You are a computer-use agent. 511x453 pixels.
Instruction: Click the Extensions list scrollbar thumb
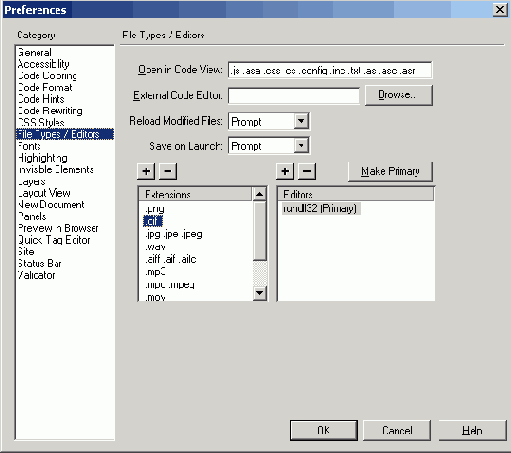click(259, 231)
